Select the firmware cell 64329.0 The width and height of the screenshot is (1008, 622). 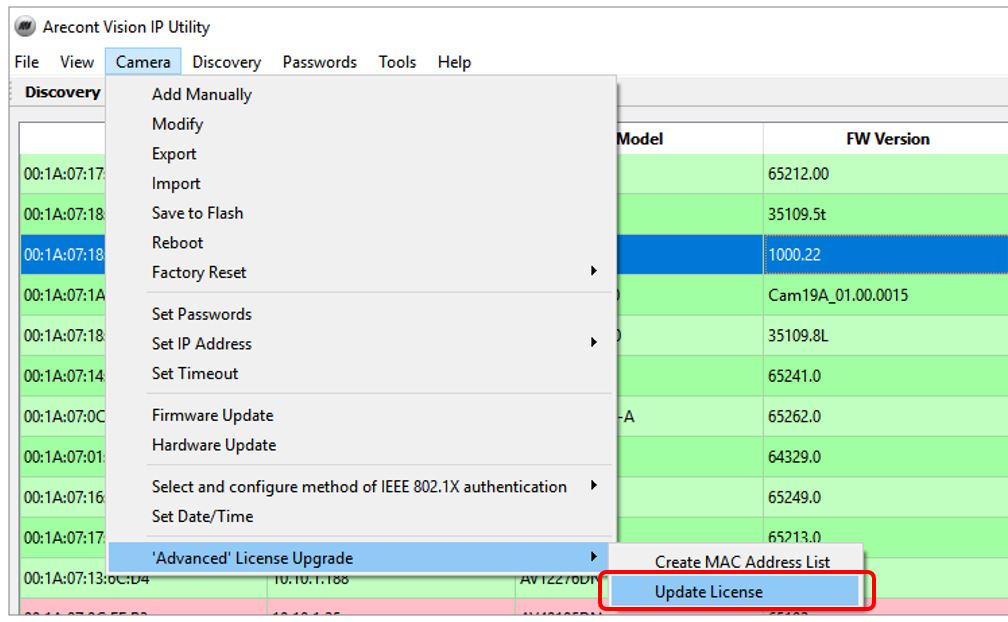pos(886,457)
